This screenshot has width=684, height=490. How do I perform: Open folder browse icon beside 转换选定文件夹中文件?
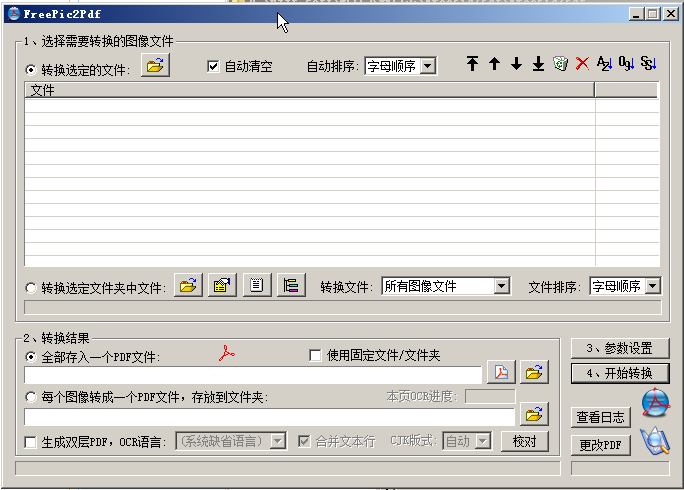[x=188, y=285]
